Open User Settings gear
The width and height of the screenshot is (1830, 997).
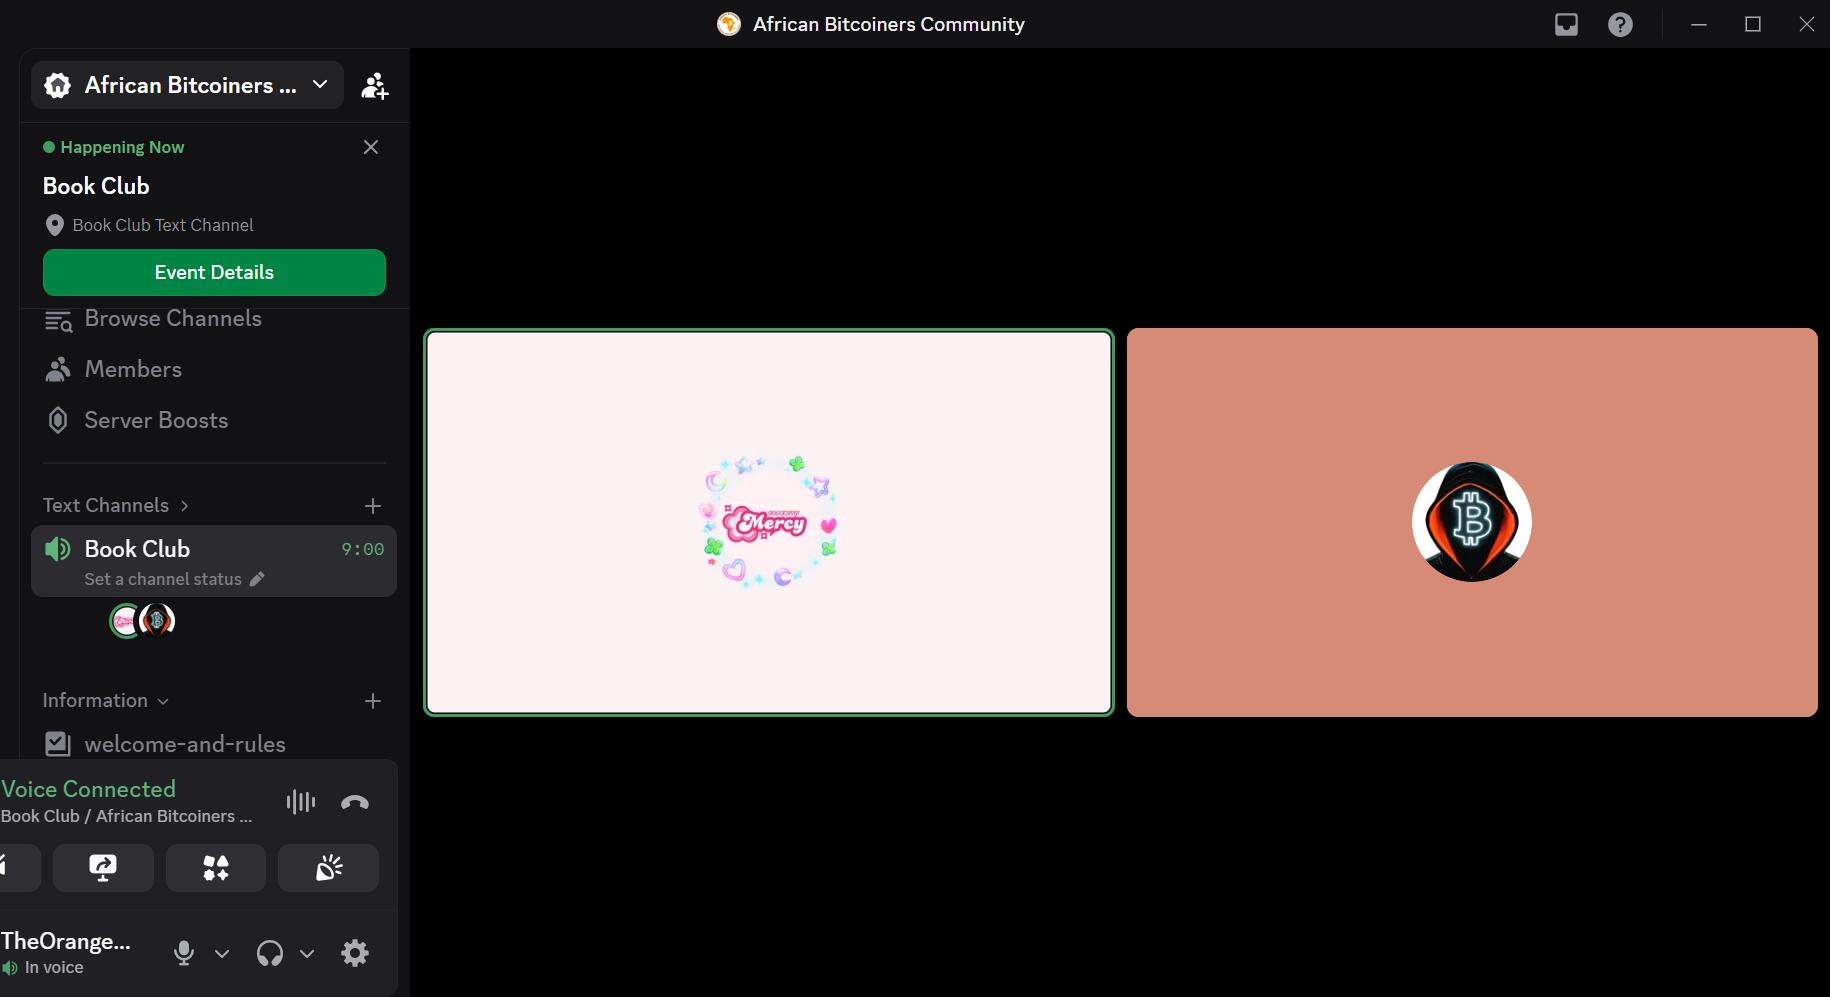(355, 953)
